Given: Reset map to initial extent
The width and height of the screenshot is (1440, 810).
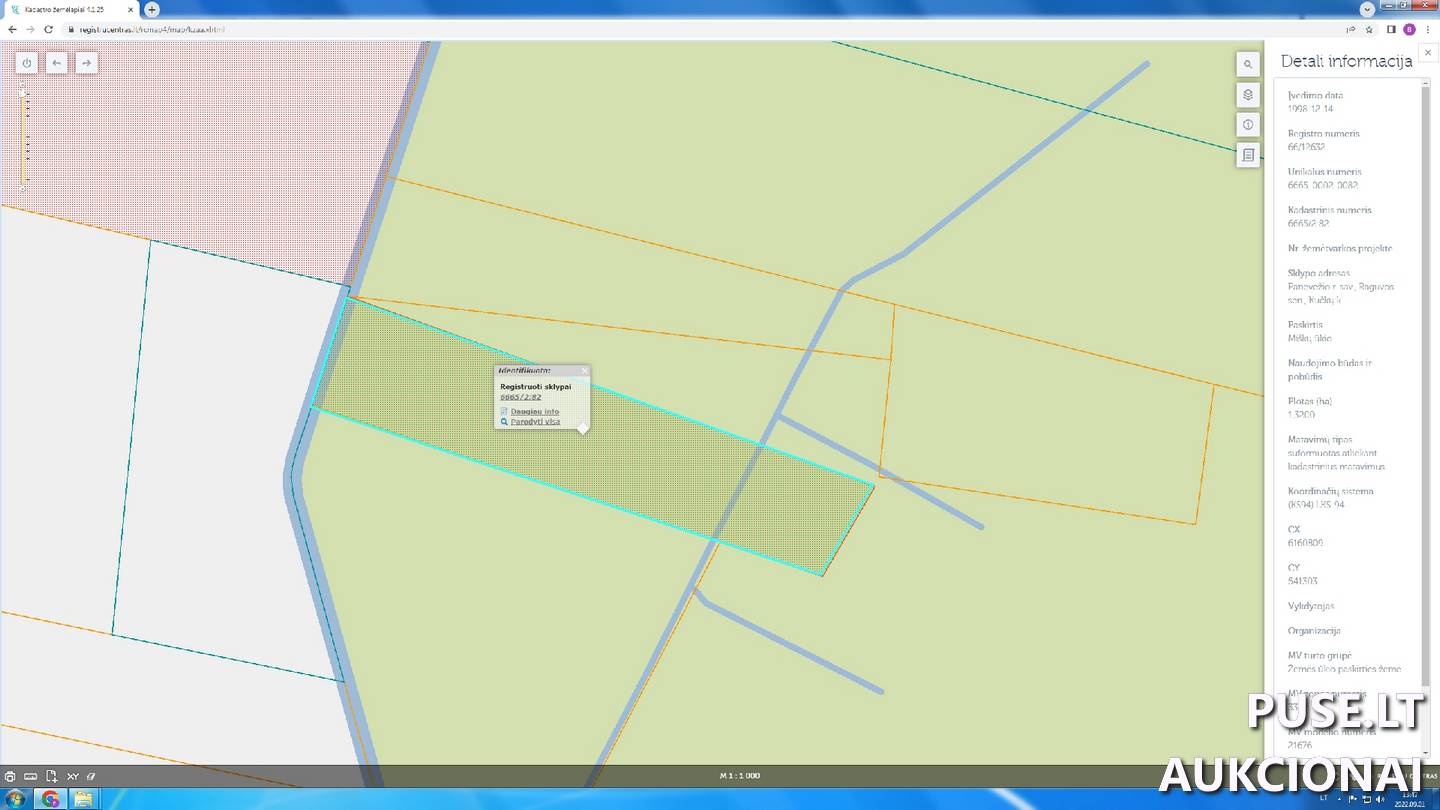Looking at the screenshot, I should click(27, 63).
